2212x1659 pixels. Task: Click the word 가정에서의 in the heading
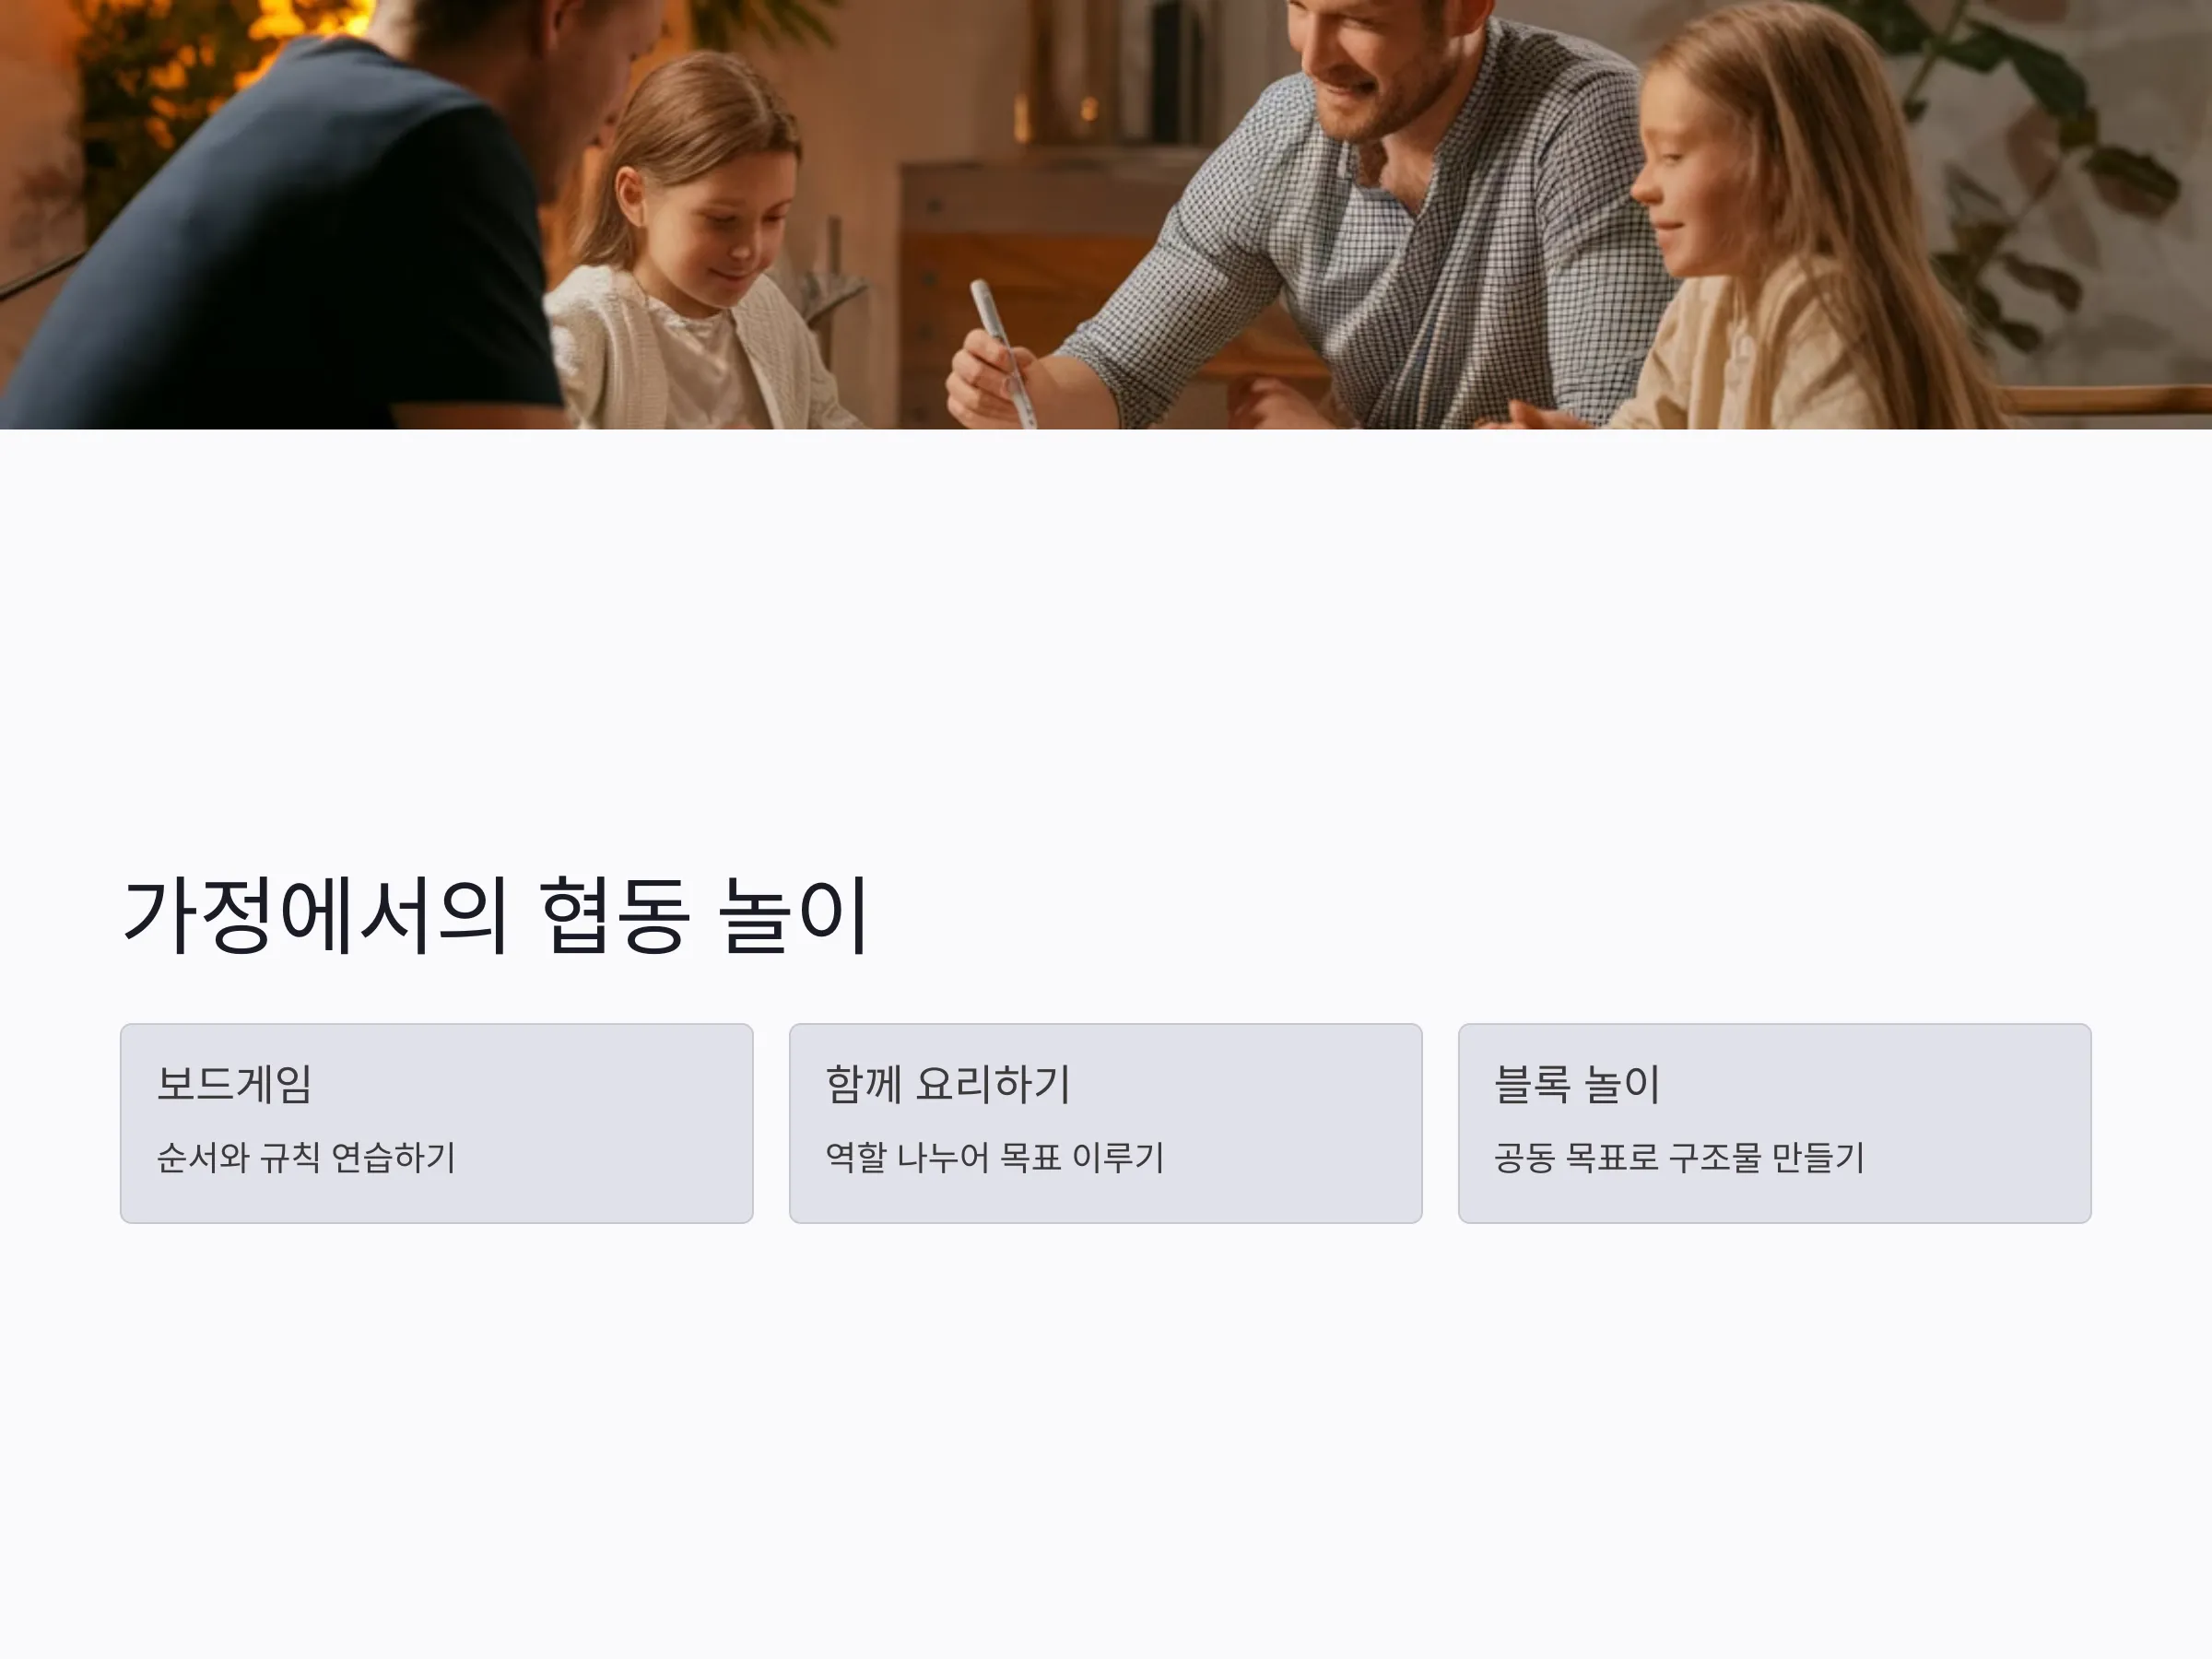point(315,914)
